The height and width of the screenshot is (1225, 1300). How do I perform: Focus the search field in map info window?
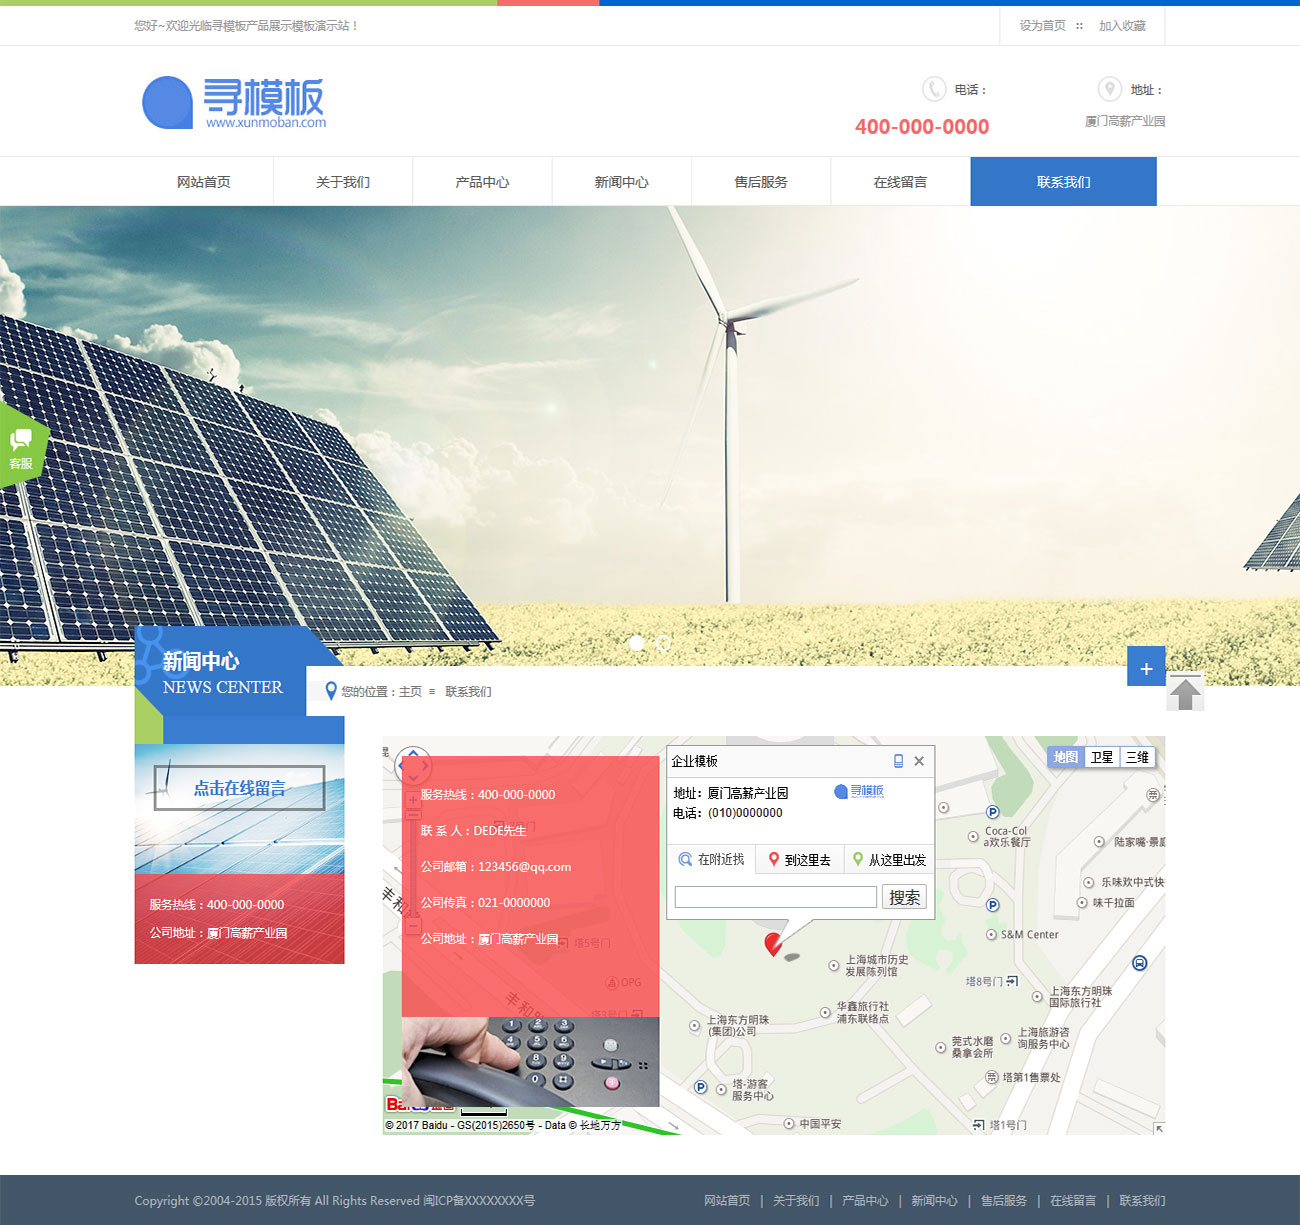[776, 897]
